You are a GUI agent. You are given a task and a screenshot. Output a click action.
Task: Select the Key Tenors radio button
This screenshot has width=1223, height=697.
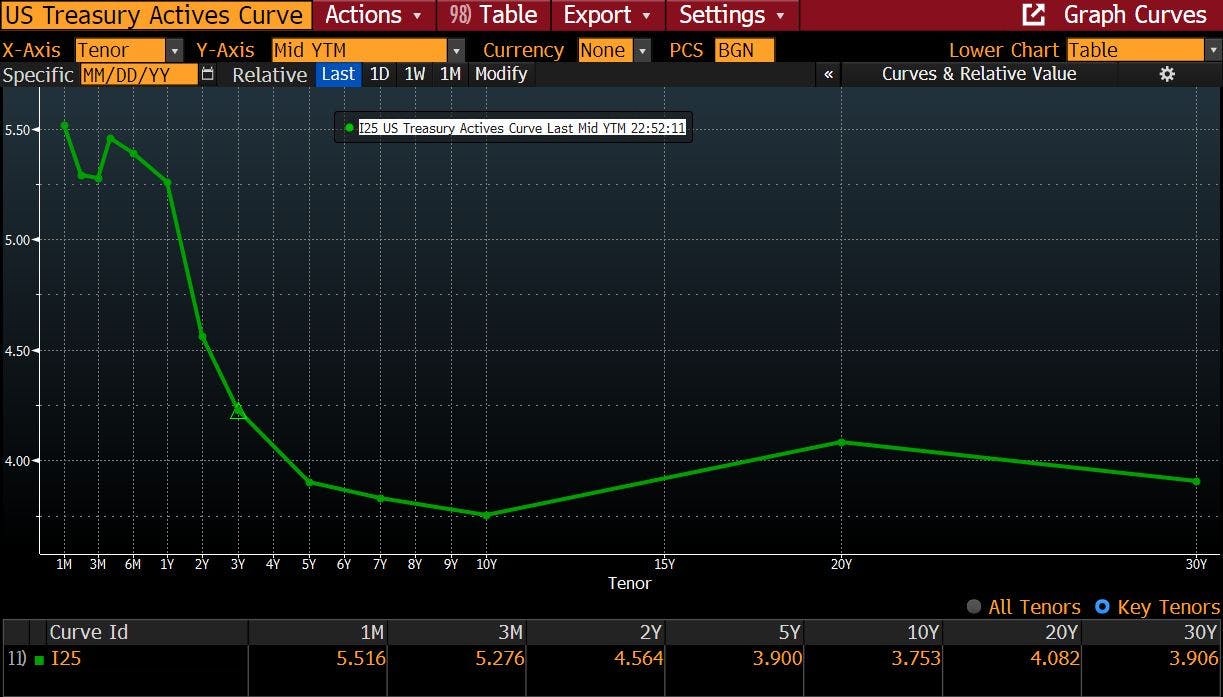[x=1102, y=607]
